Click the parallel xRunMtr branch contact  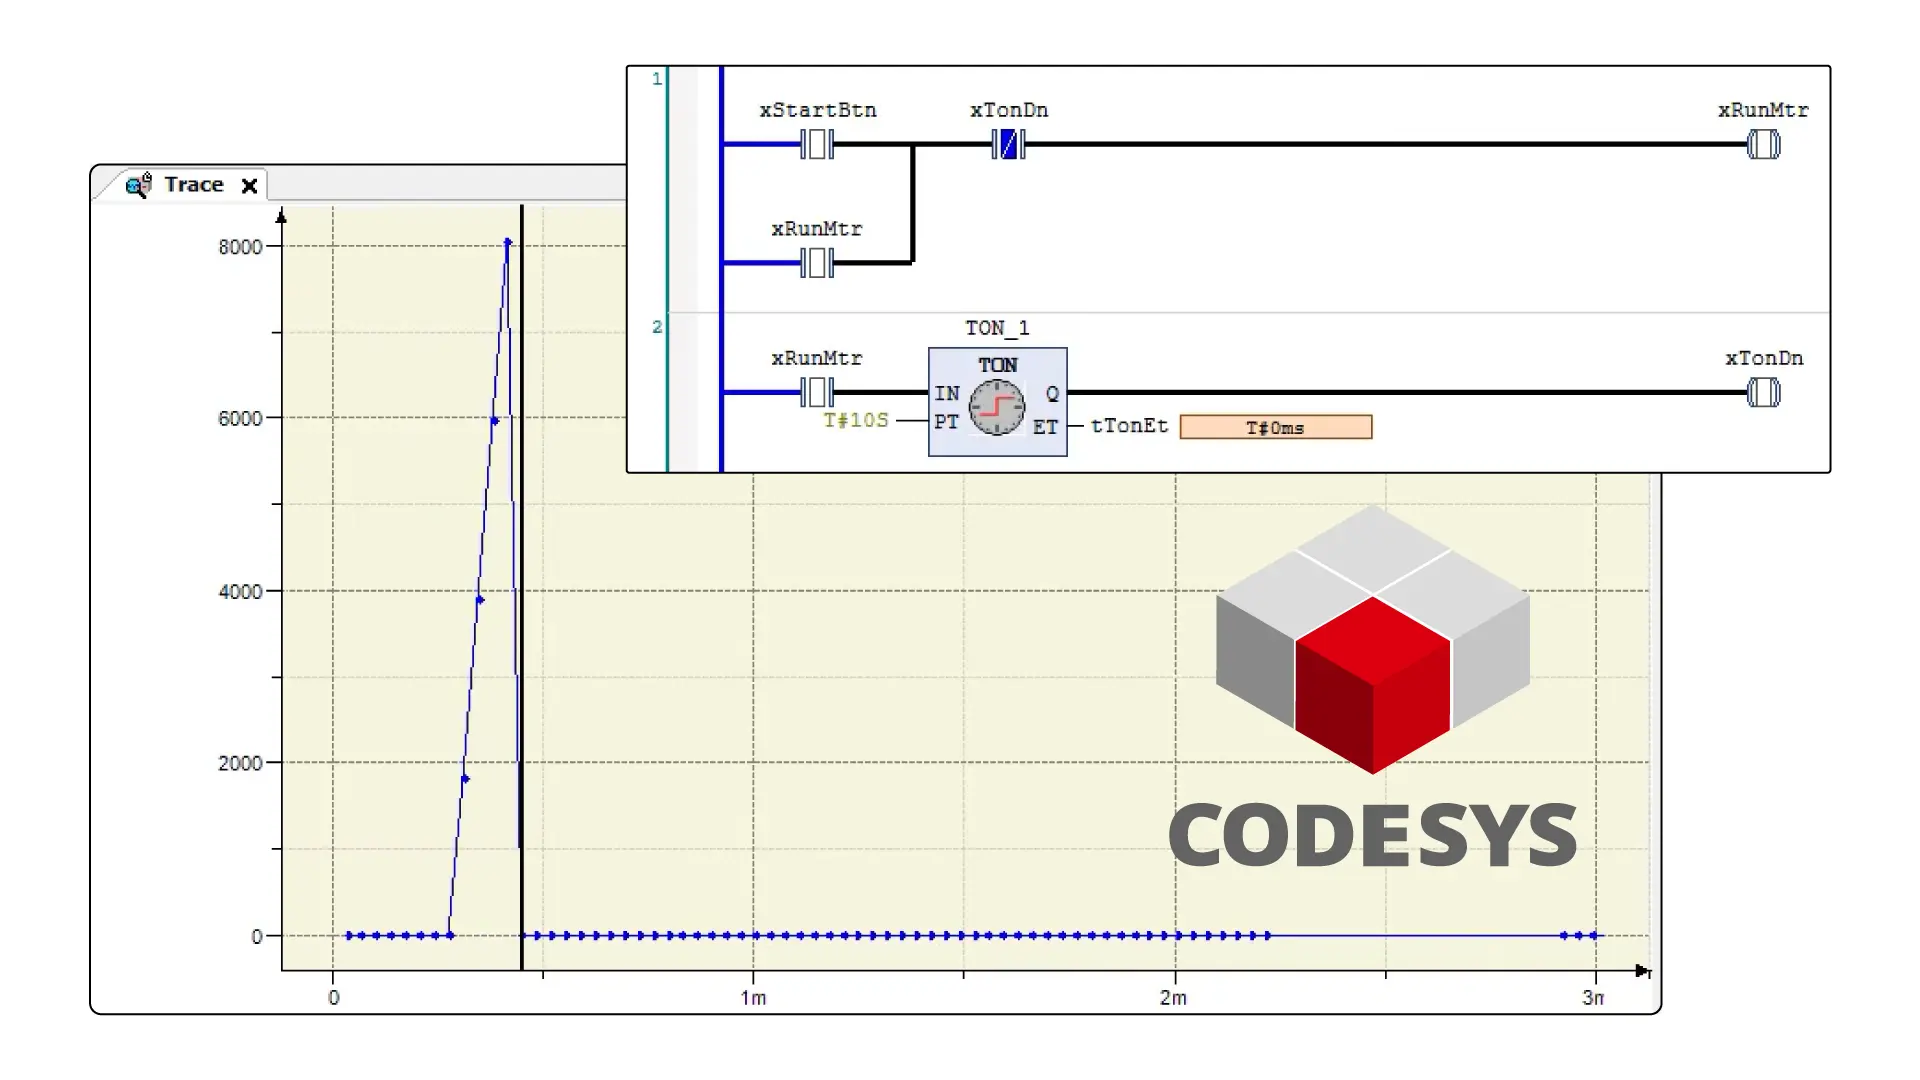coord(818,264)
